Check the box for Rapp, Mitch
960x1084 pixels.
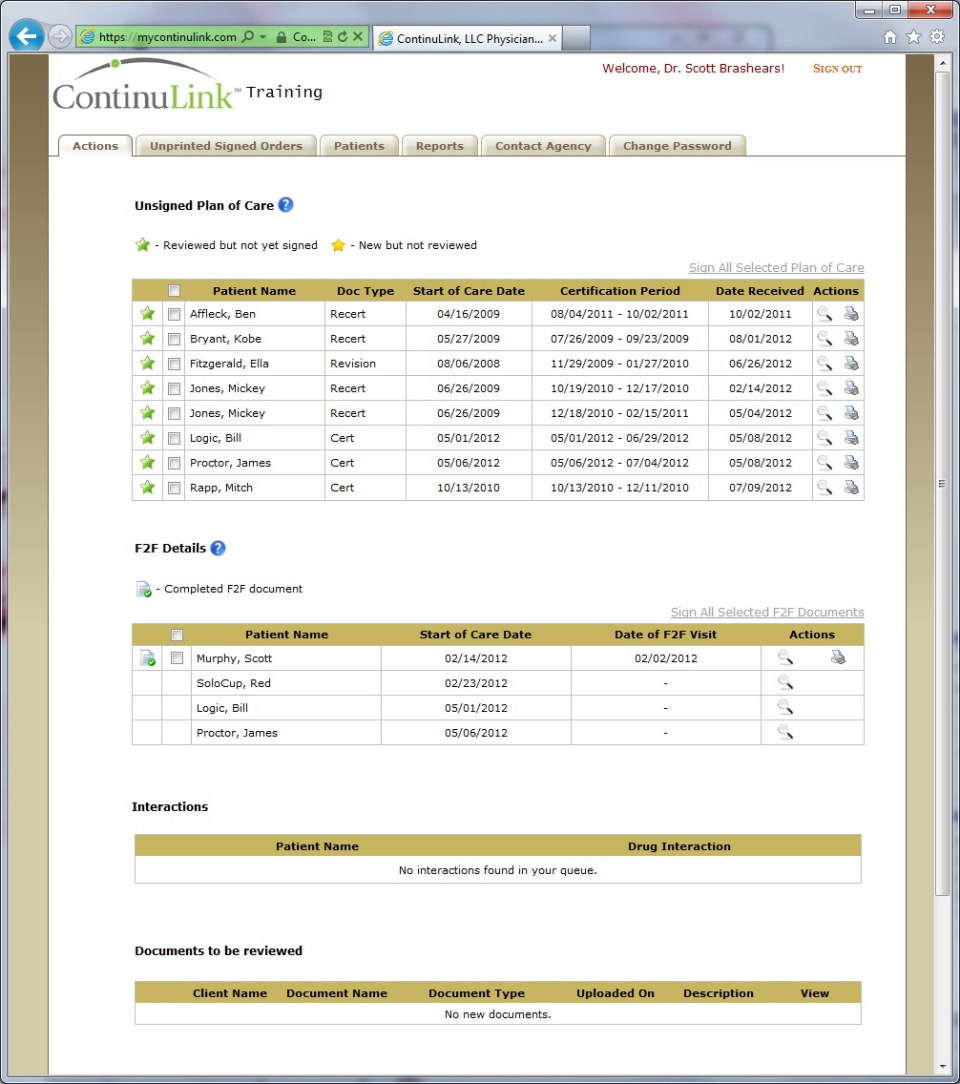point(174,488)
